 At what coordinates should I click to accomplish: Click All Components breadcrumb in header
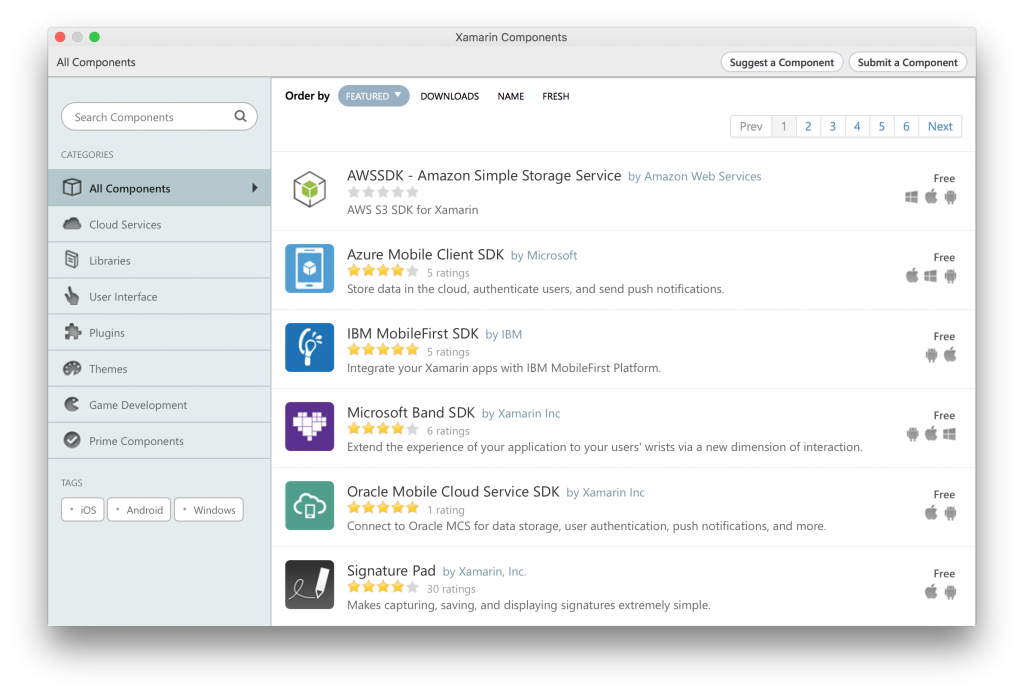coord(96,62)
